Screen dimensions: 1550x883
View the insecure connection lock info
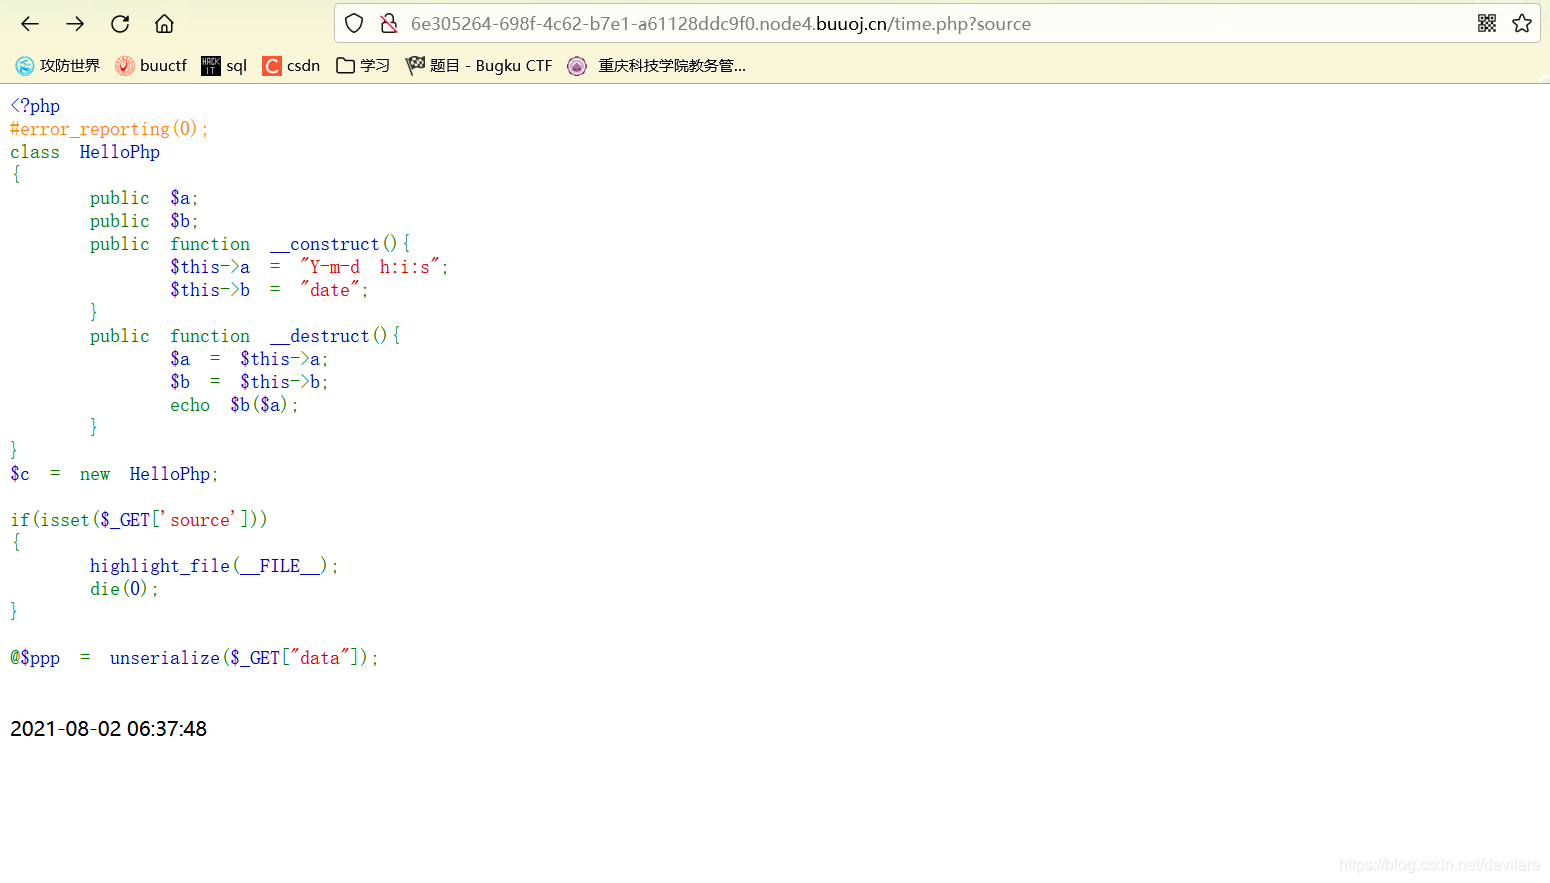tap(389, 23)
